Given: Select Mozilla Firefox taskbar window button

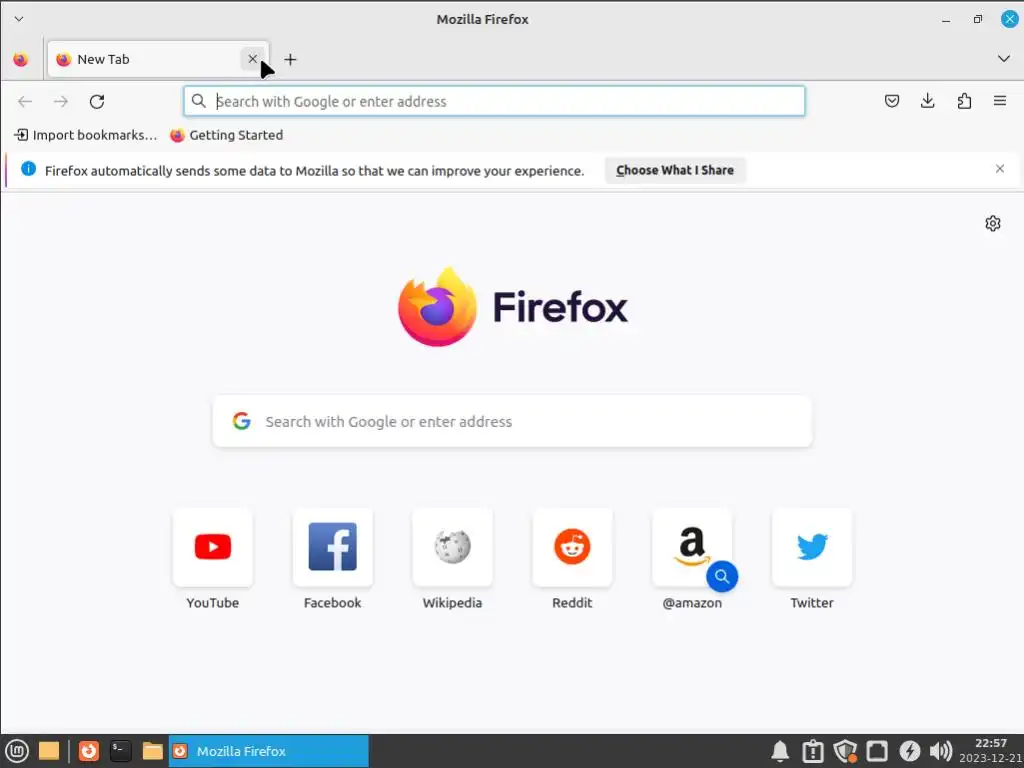Looking at the screenshot, I should click(268, 751).
